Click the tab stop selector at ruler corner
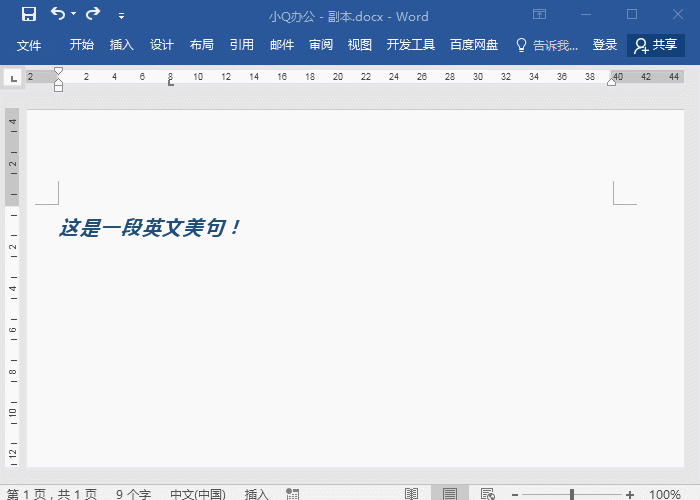 (x=13, y=79)
